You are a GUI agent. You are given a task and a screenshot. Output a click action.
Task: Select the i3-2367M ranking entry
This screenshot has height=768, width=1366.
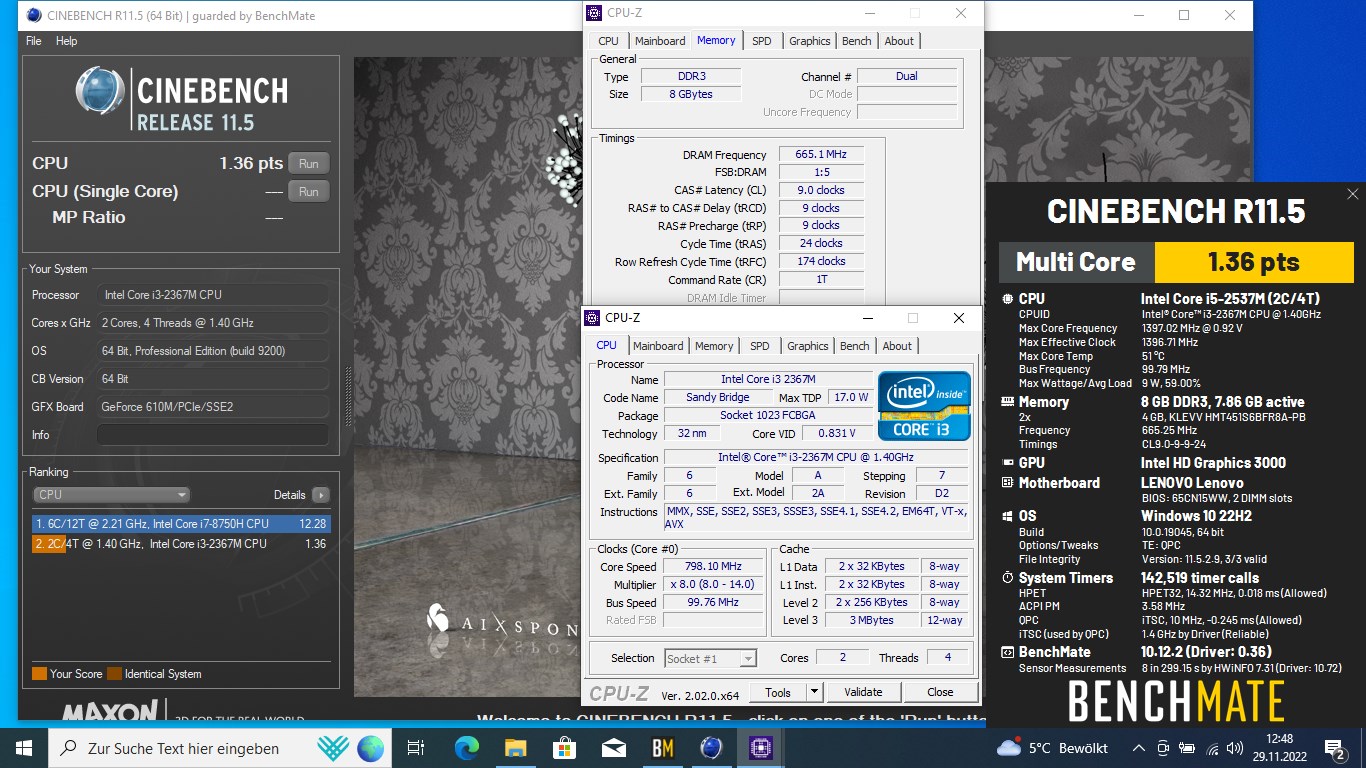coord(180,544)
